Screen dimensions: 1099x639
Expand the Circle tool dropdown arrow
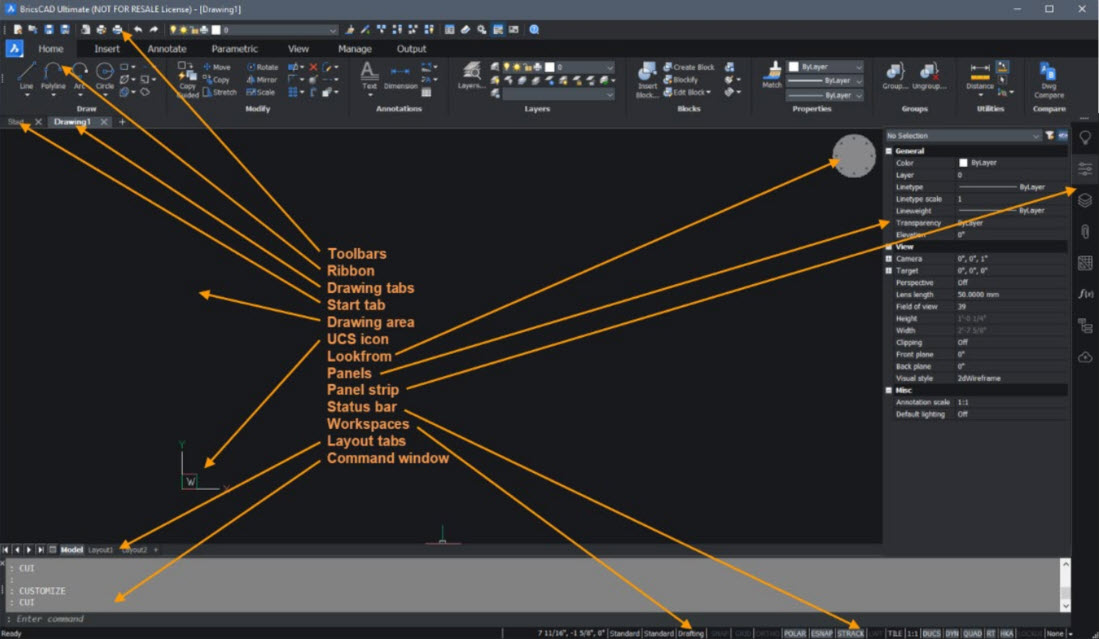[x=104, y=95]
